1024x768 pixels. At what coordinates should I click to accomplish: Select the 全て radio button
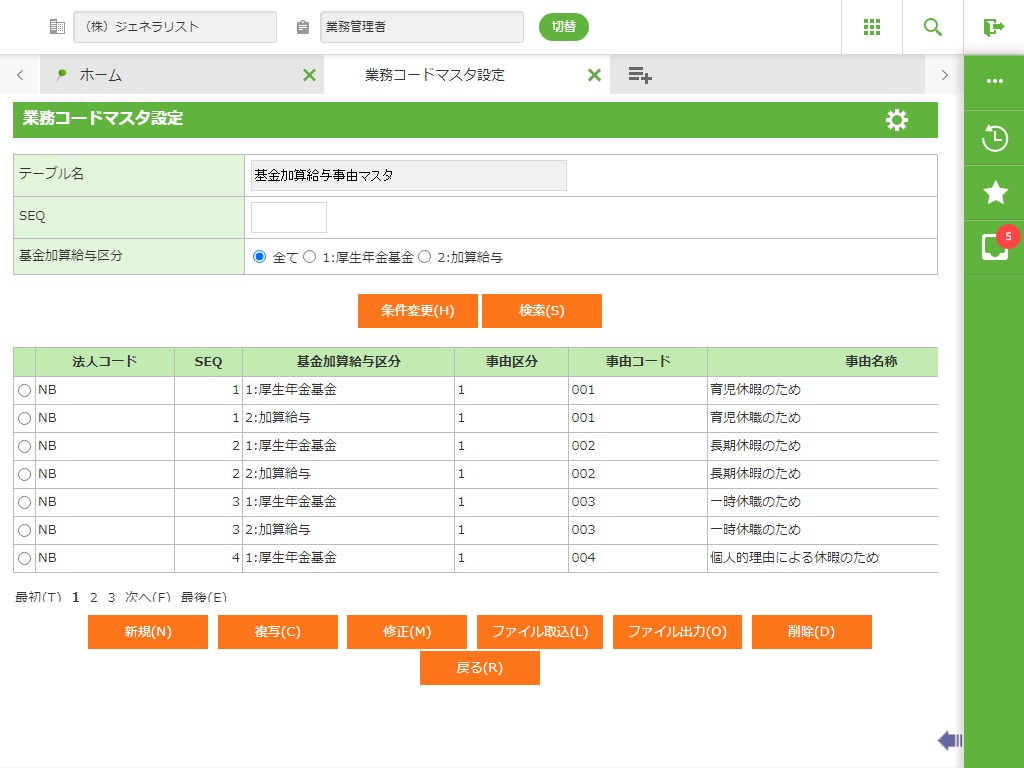click(260, 257)
